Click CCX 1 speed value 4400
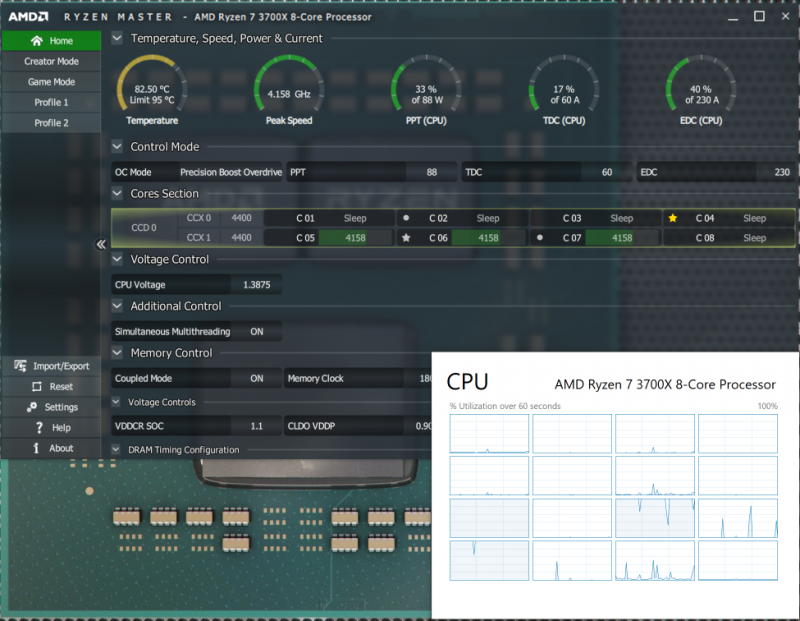The height and width of the screenshot is (621, 800). 241,238
